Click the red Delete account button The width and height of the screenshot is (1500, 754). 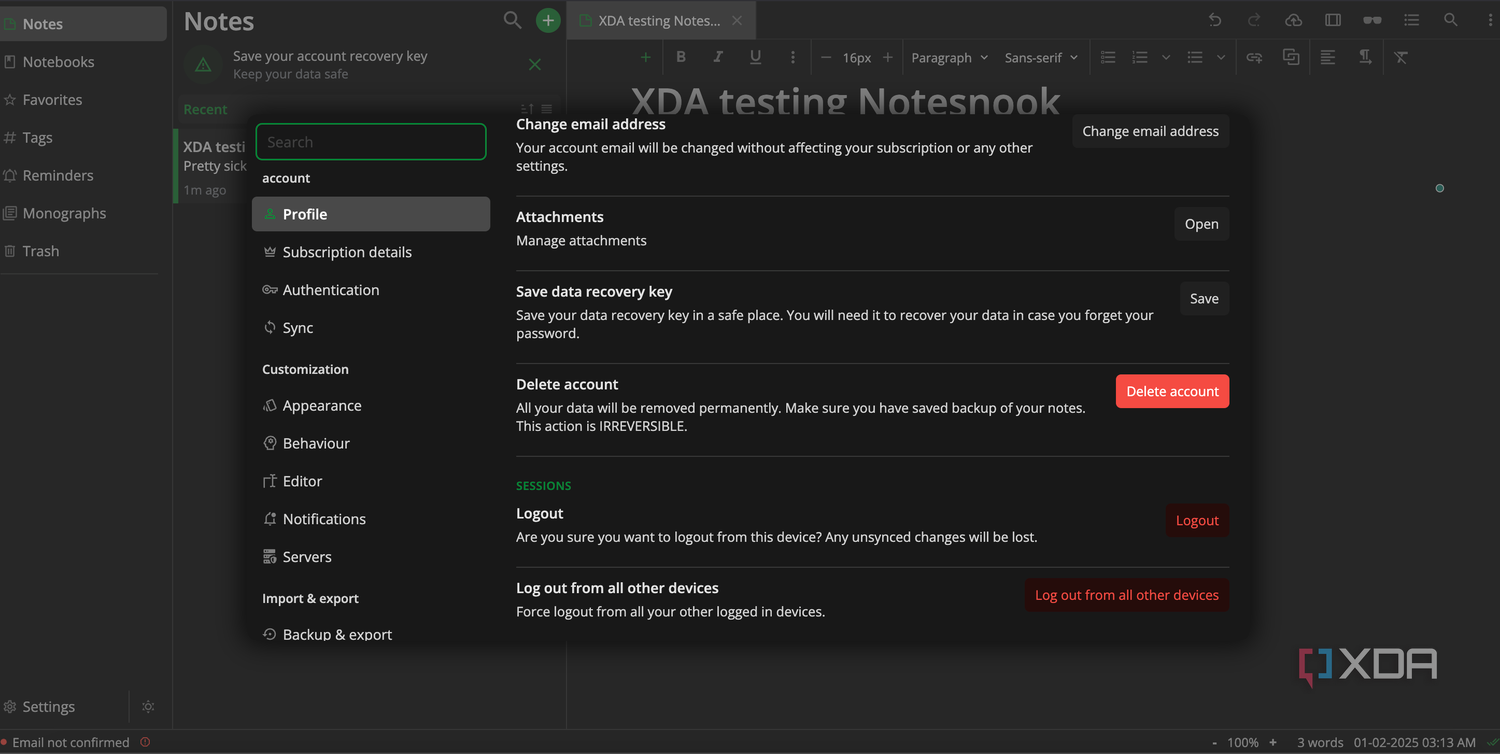(x=1172, y=391)
